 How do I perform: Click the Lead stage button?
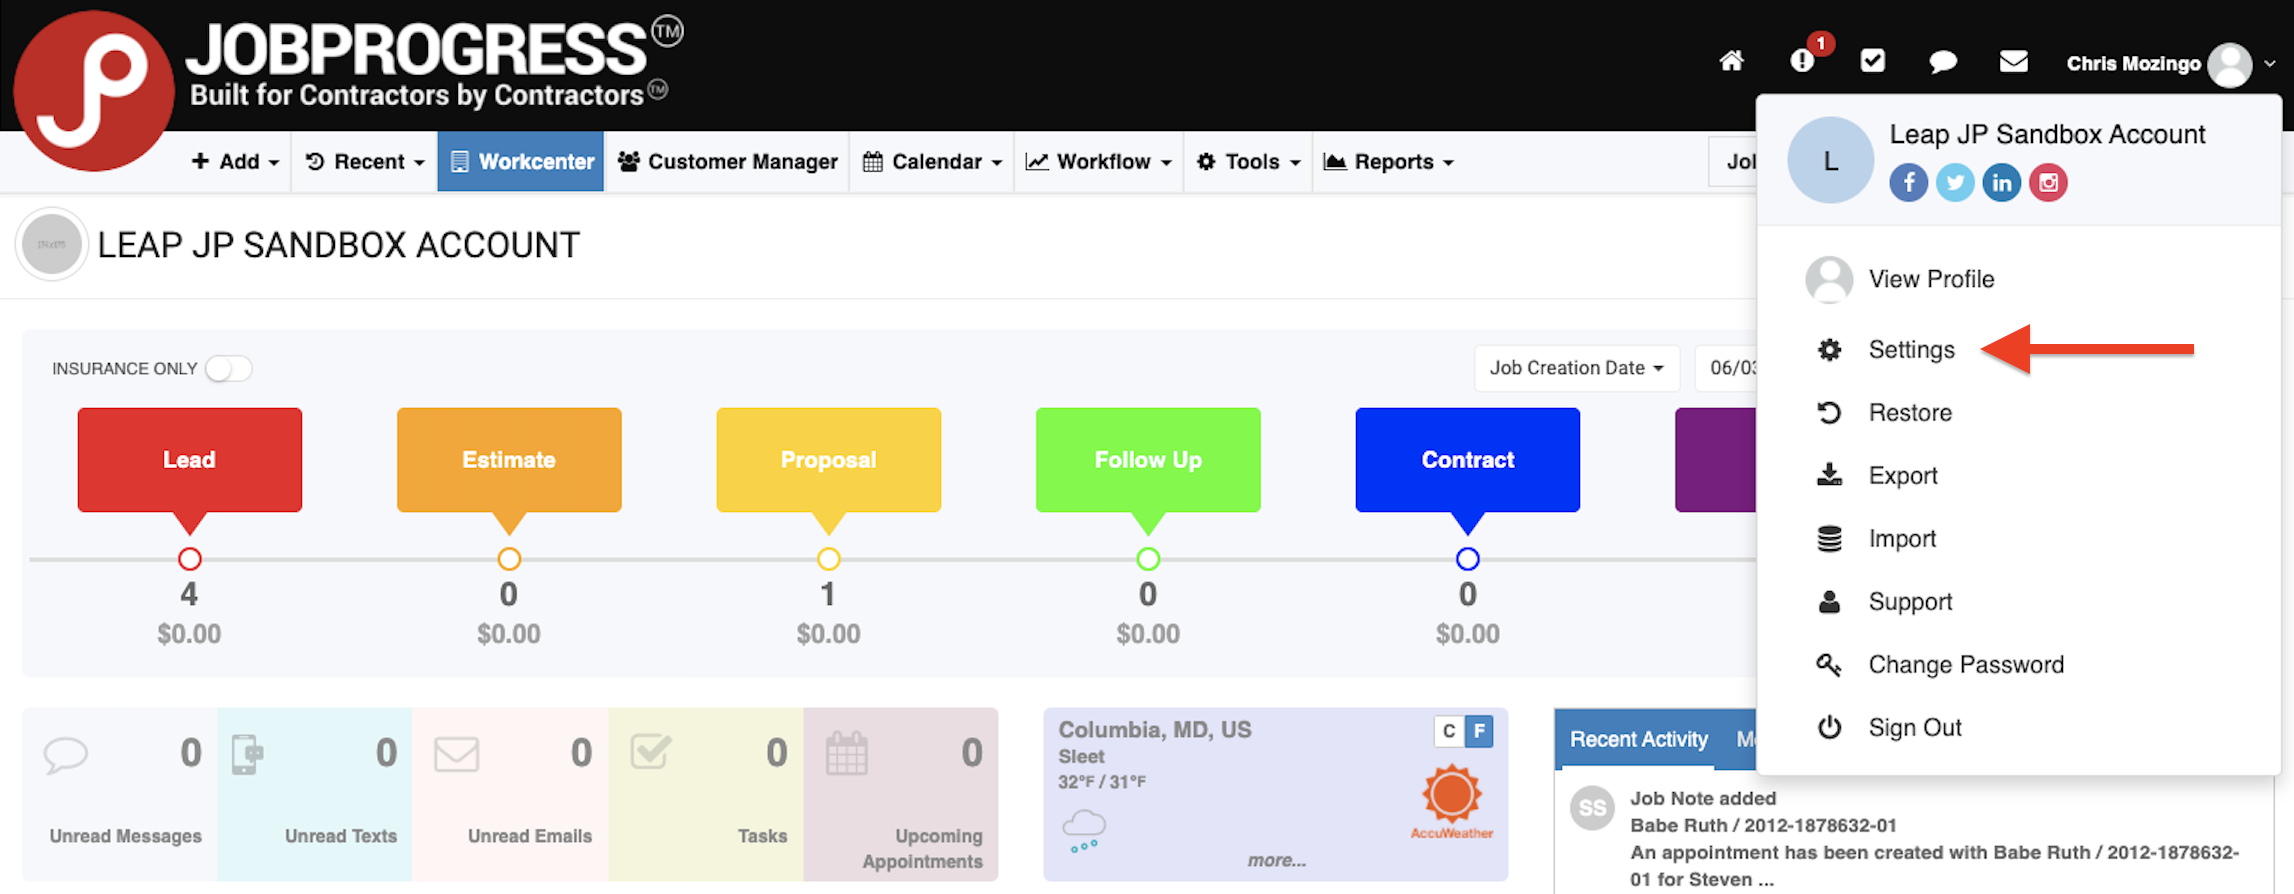point(190,460)
